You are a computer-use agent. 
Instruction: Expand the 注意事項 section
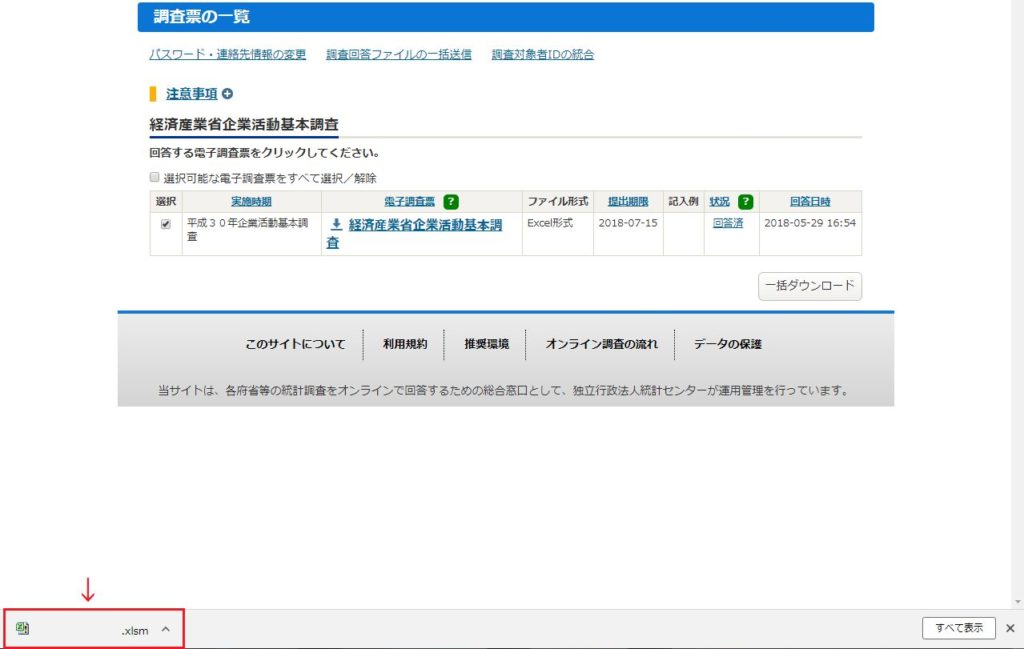[x=191, y=94]
